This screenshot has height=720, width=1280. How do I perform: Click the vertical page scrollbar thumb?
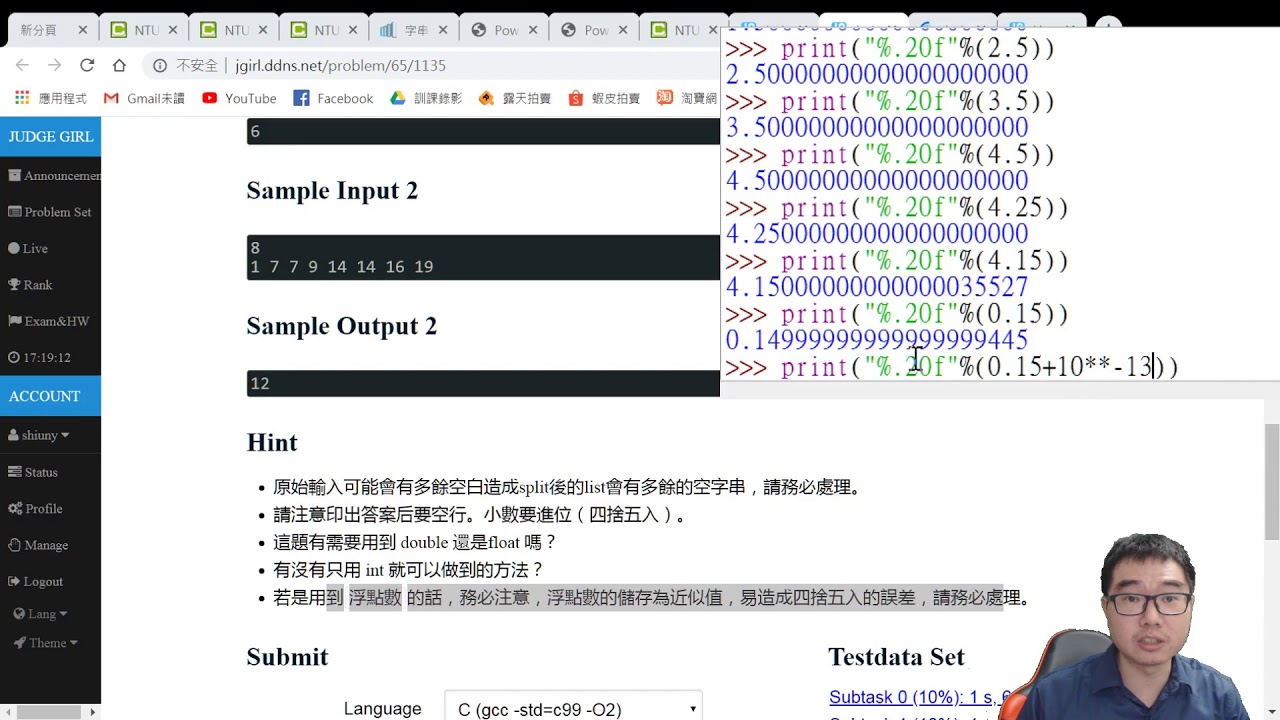[x=1272, y=482]
